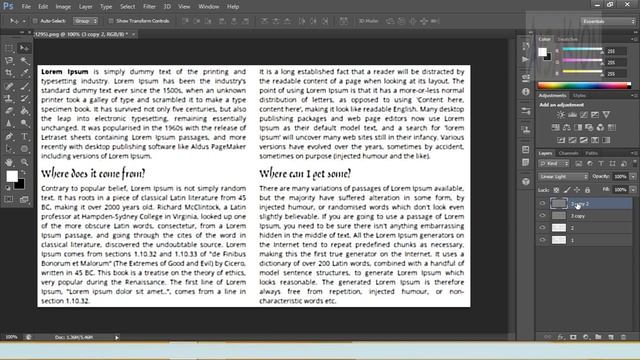
Task: Select the Lasso tool
Action: coord(9,61)
